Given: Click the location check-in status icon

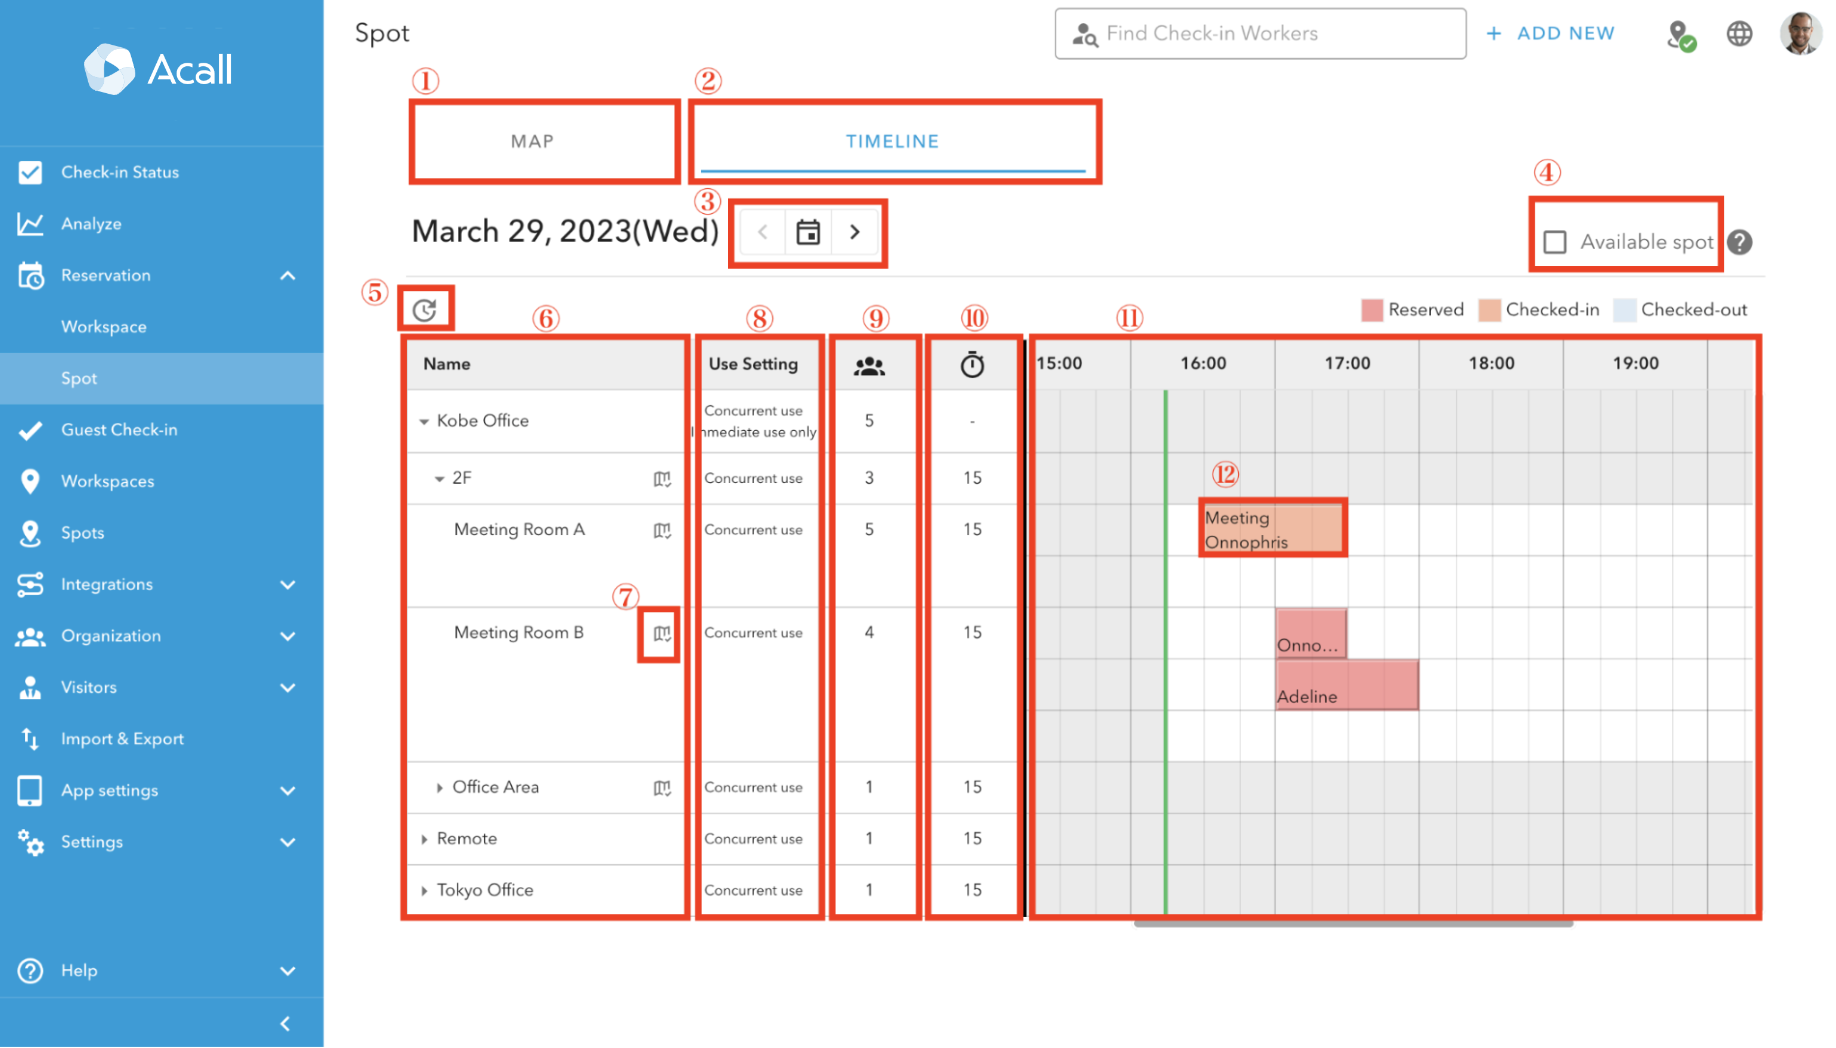Looking at the screenshot, I should [x=1681, y=33].
